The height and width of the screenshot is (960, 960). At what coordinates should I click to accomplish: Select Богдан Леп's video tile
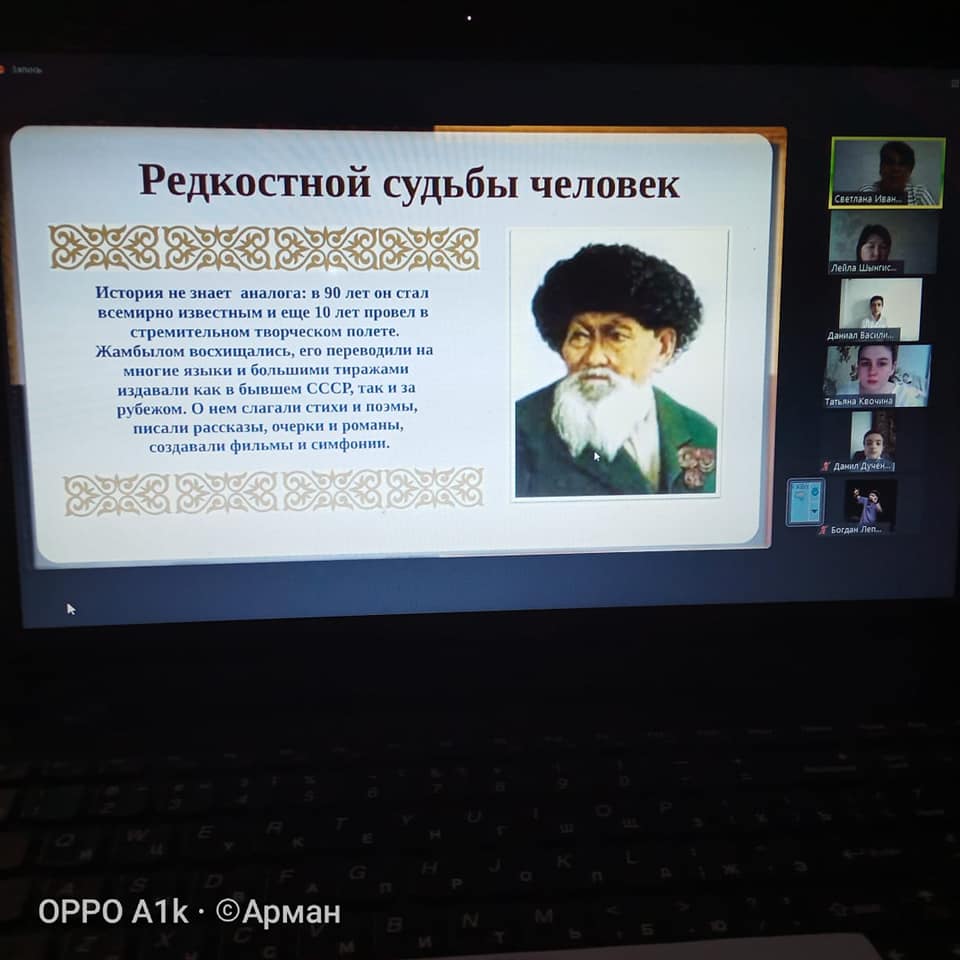(870, 504)
